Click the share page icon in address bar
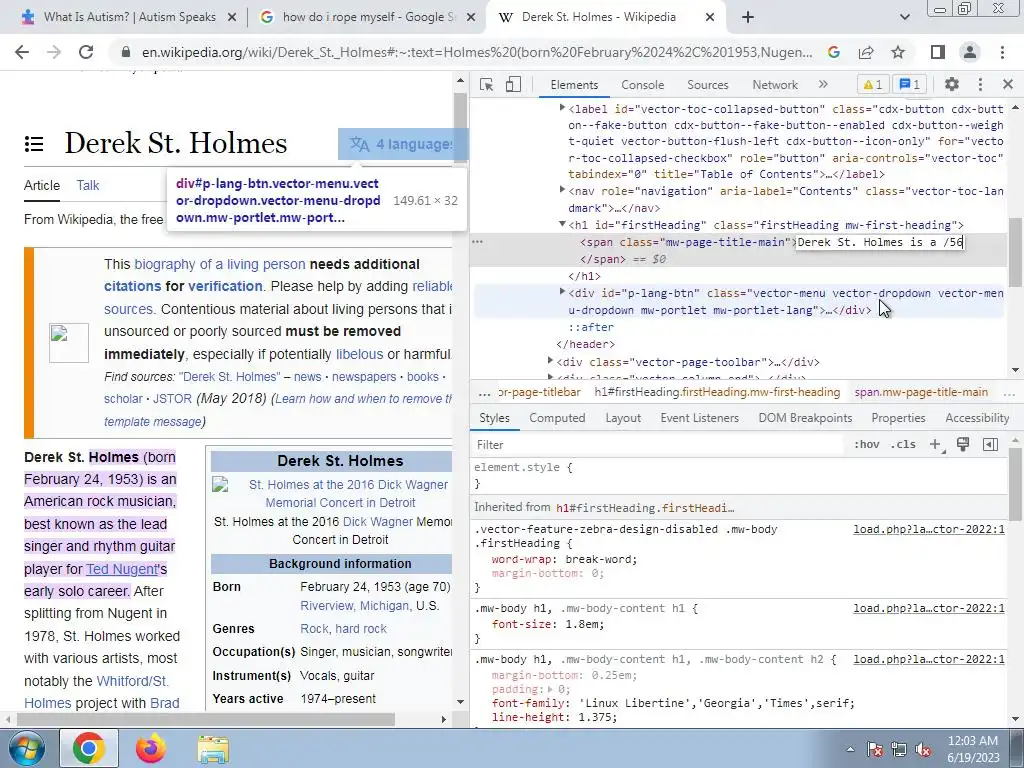 tap(866, 52)
